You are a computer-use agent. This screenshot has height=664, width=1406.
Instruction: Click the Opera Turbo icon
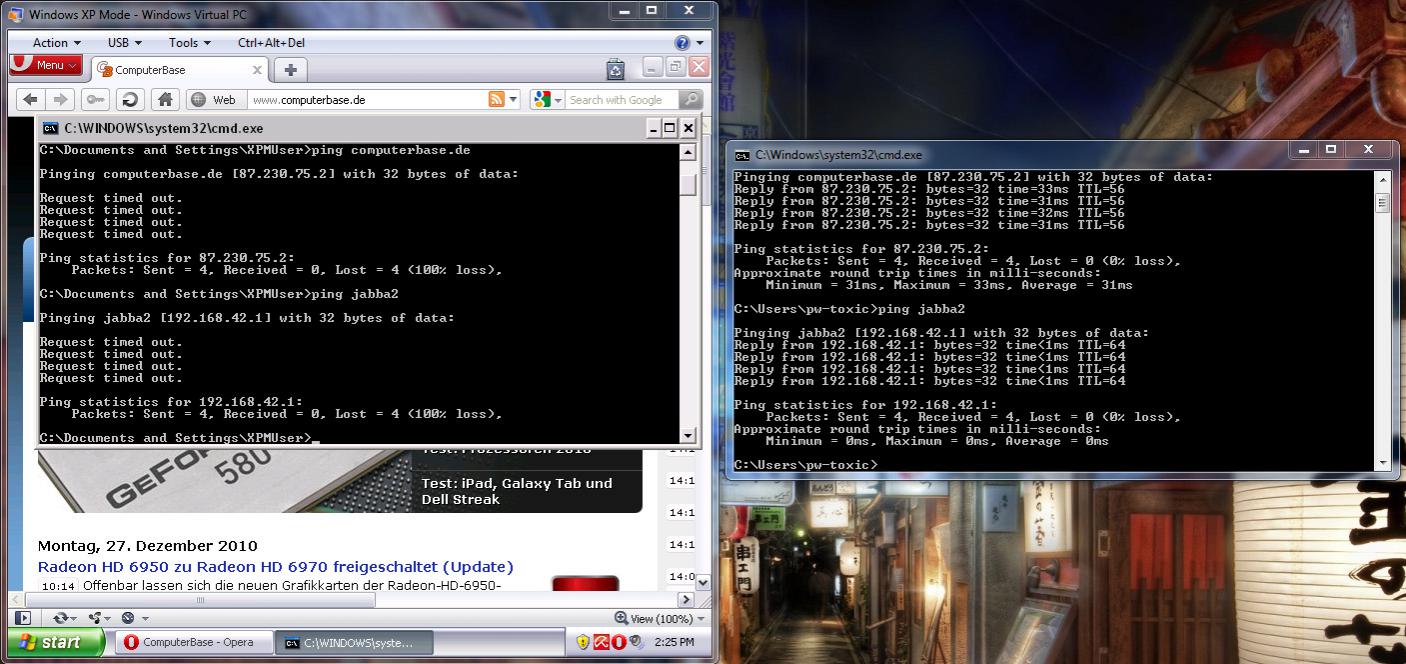click(128, 618)
